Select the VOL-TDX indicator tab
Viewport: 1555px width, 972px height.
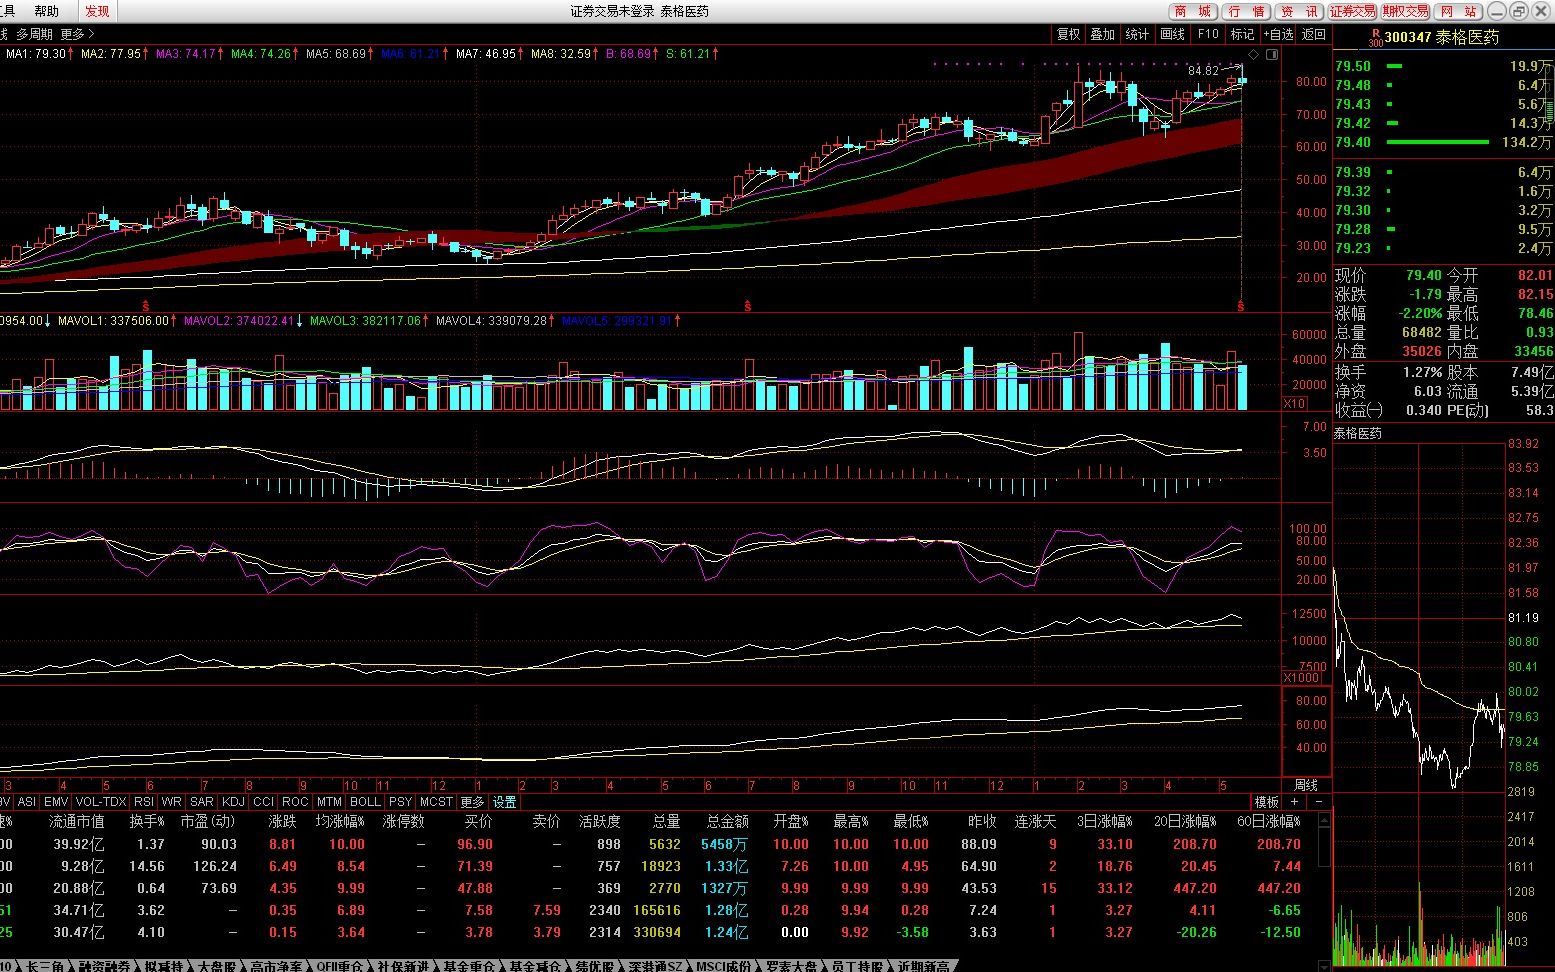[x=101, y=802]
